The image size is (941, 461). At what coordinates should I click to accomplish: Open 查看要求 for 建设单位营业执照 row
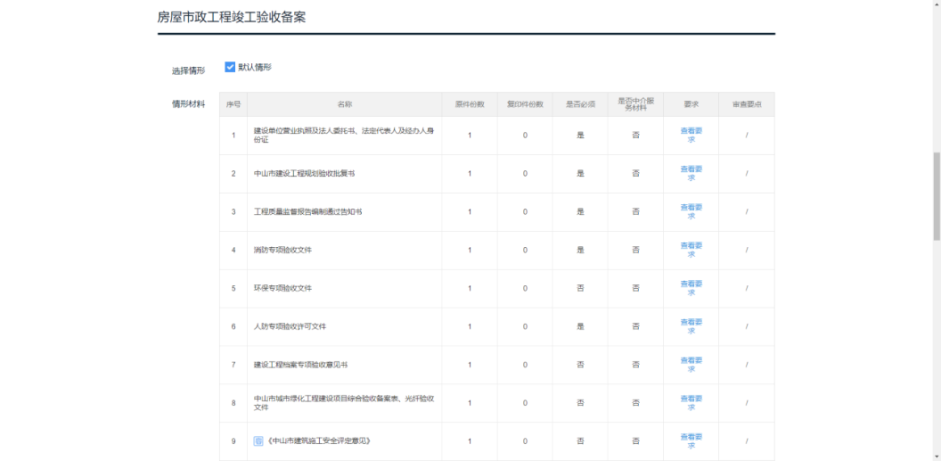pyautogui.click(x=690, y=135)
